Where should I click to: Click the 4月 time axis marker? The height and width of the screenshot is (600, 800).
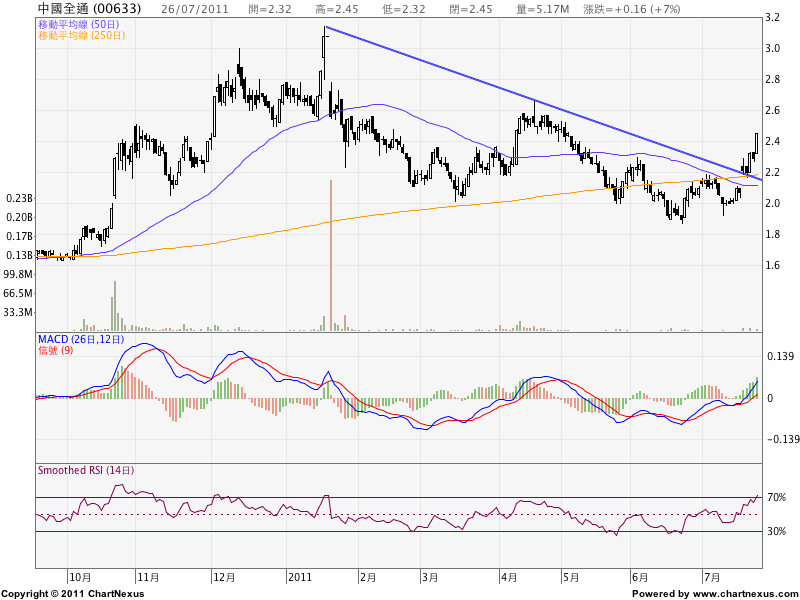pyautogui.click(x=509, y=578)
